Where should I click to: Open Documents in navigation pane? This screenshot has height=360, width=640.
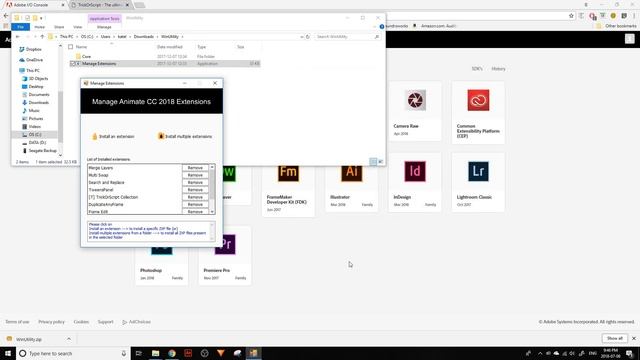39,95
